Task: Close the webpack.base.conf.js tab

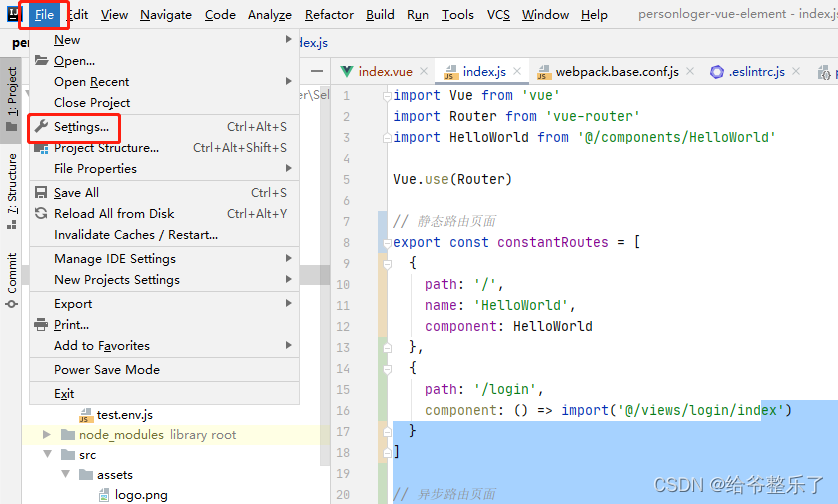Action: pos(690,71)
